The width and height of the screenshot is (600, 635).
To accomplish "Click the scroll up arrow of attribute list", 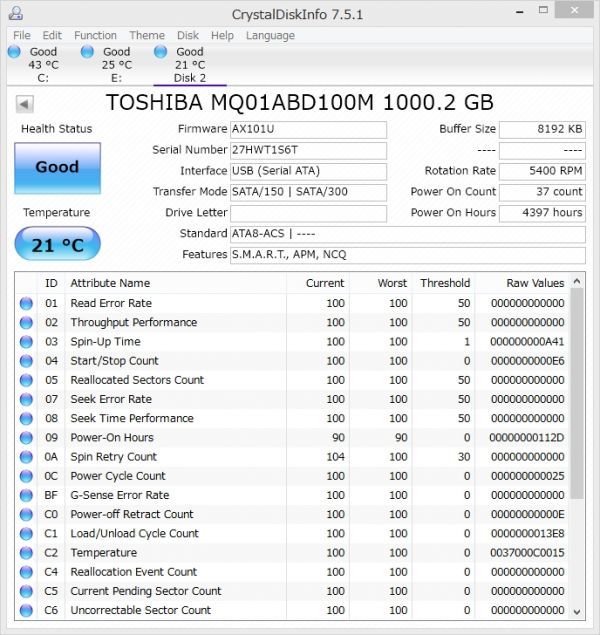I will click(577, 281).
